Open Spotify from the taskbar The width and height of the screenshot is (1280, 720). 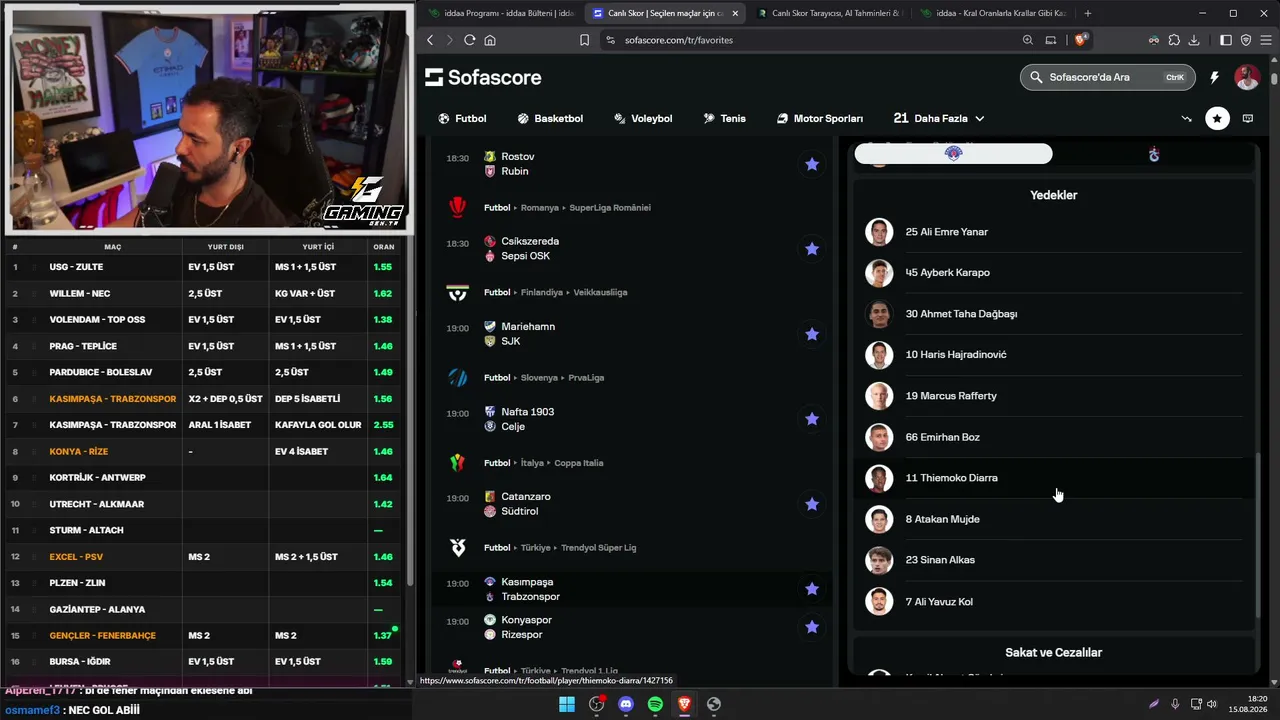tap(655, 704)
